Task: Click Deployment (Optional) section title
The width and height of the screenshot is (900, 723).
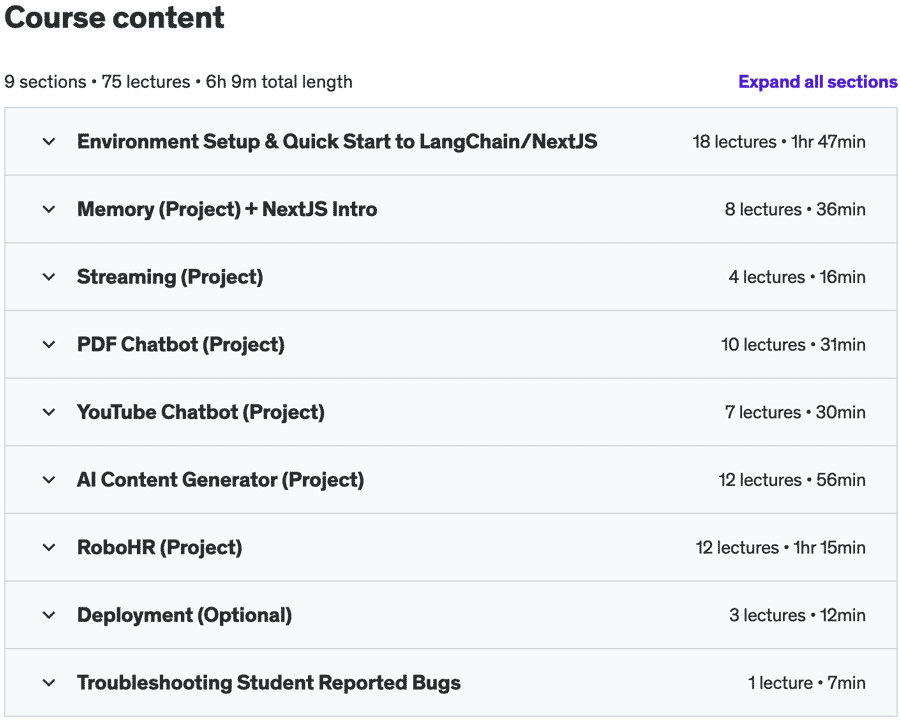Action: (184, 616)
